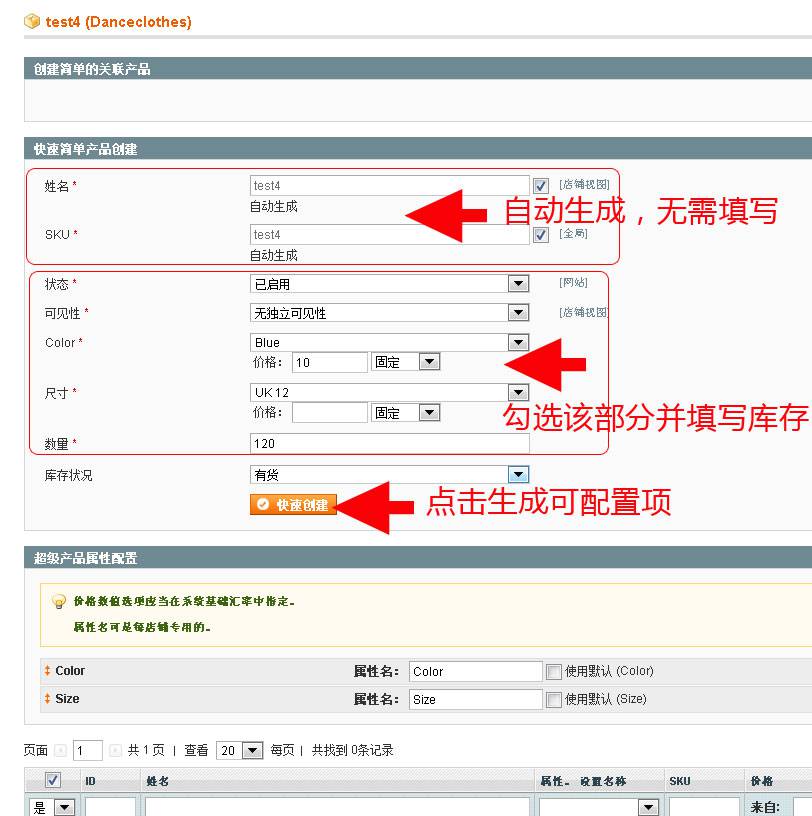Screen dimensions: 812x816
Task: Open the 尺寸 dropdown showing UK 12
Action: pos(518,392)
